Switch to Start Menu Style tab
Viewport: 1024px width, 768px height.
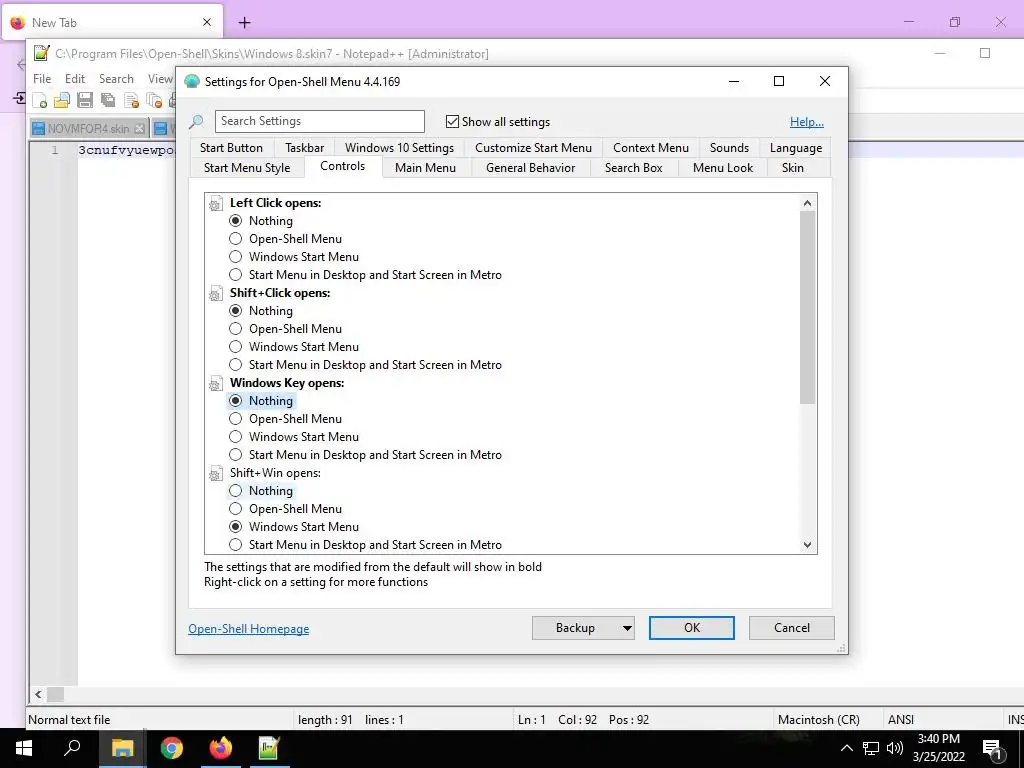coord(247,168)
